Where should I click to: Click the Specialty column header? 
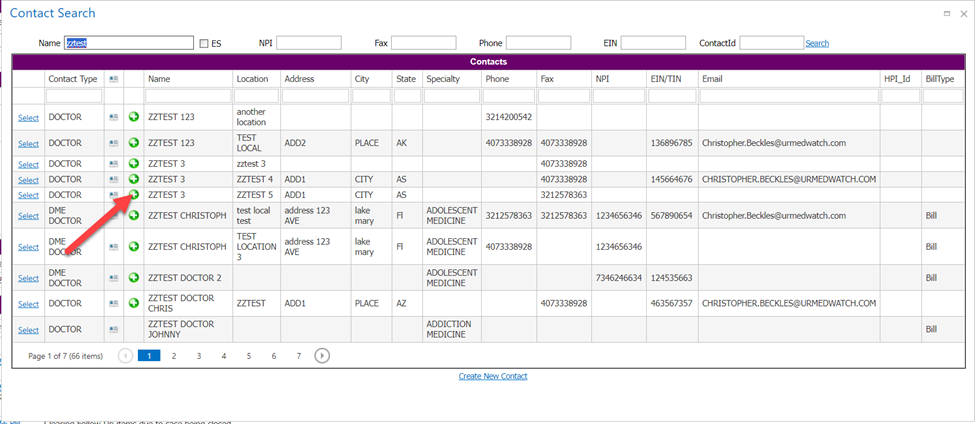442,78
